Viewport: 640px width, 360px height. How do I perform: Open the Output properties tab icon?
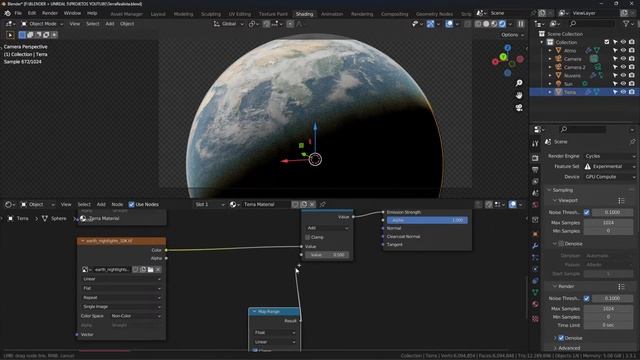click(535, 170)
